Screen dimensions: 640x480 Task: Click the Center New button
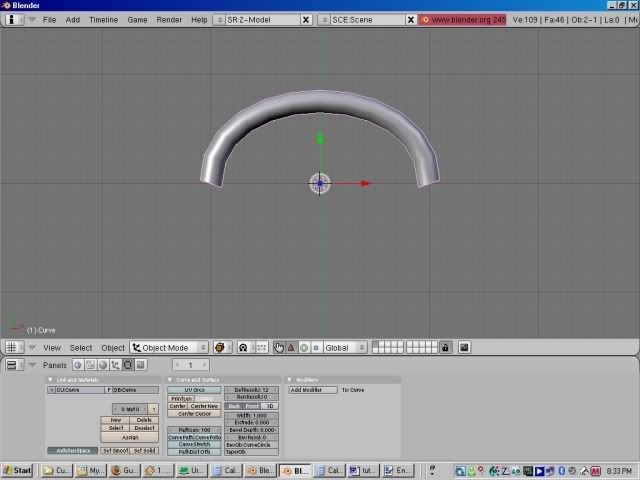[204, 406]
